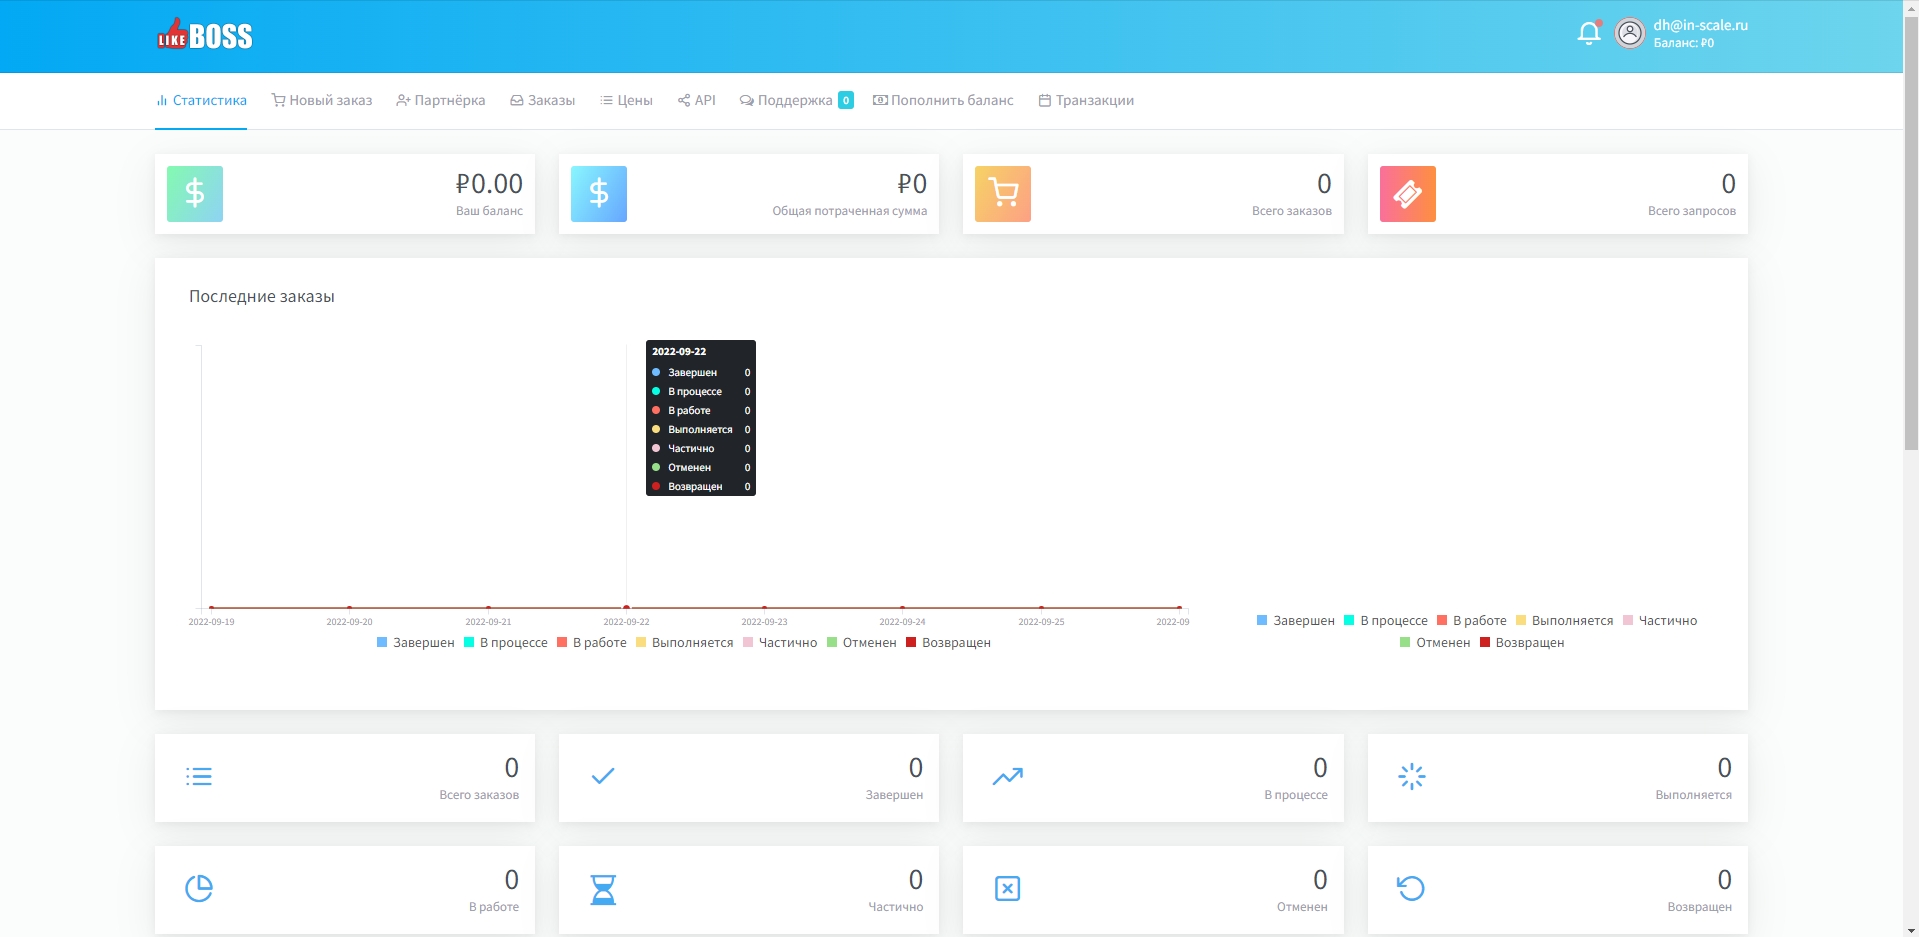
Task: Open the Заказы menu item
Action: tap(543, 100)
